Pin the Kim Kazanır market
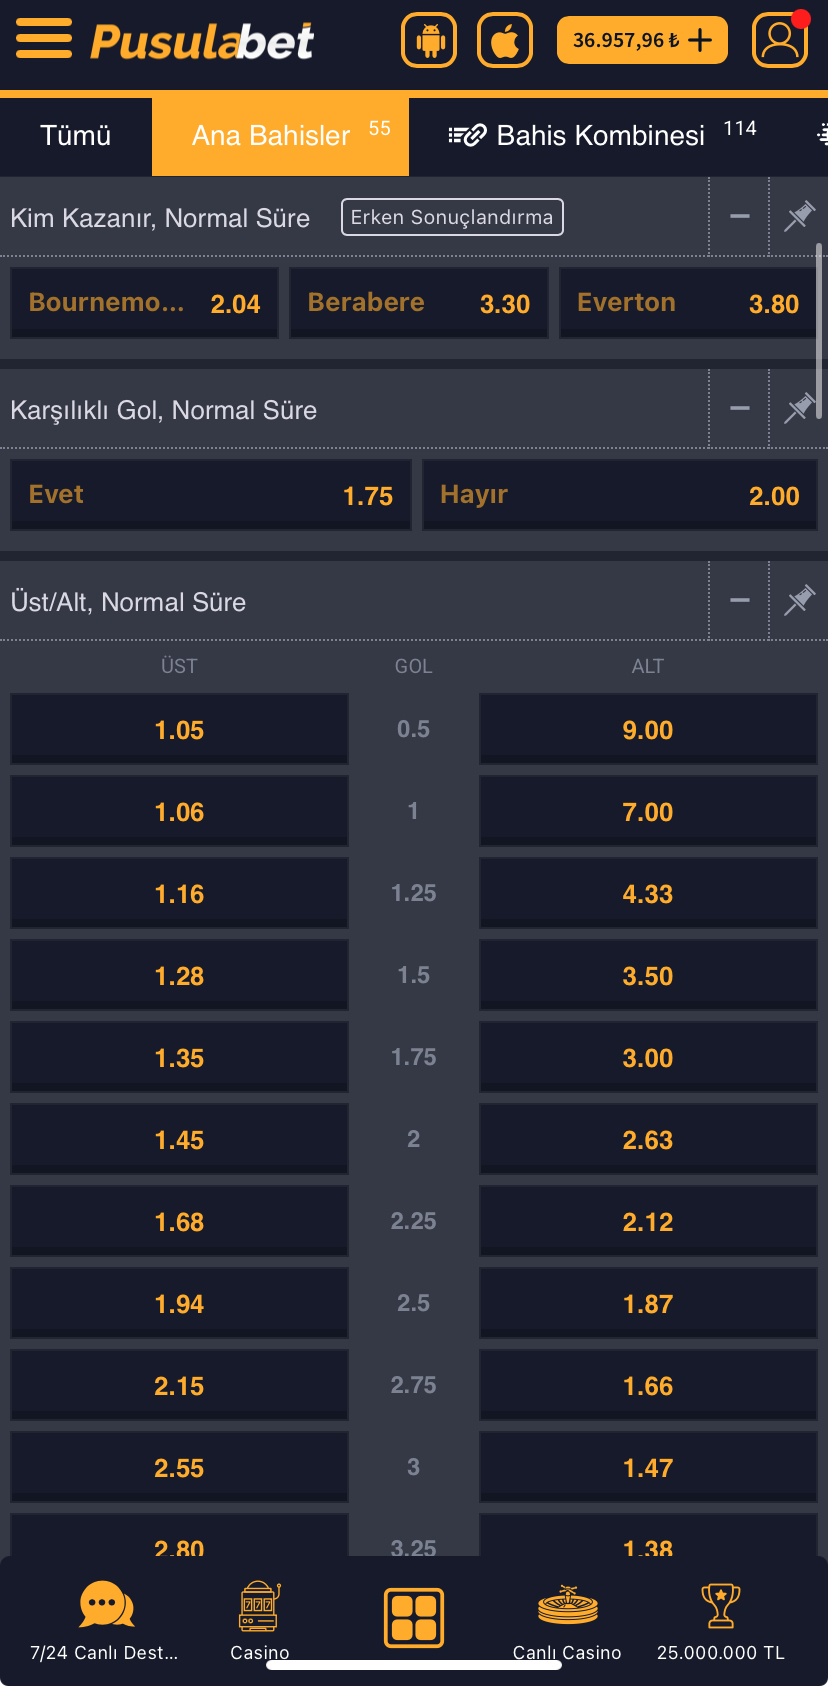828x1686 pixels. tap(799, 216)
